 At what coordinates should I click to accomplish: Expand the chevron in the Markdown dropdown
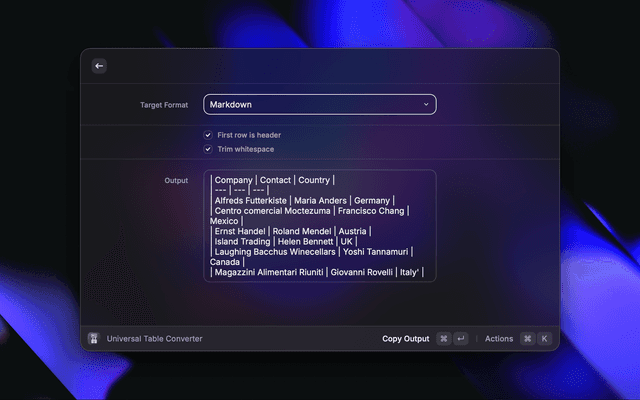pos(425,104)
